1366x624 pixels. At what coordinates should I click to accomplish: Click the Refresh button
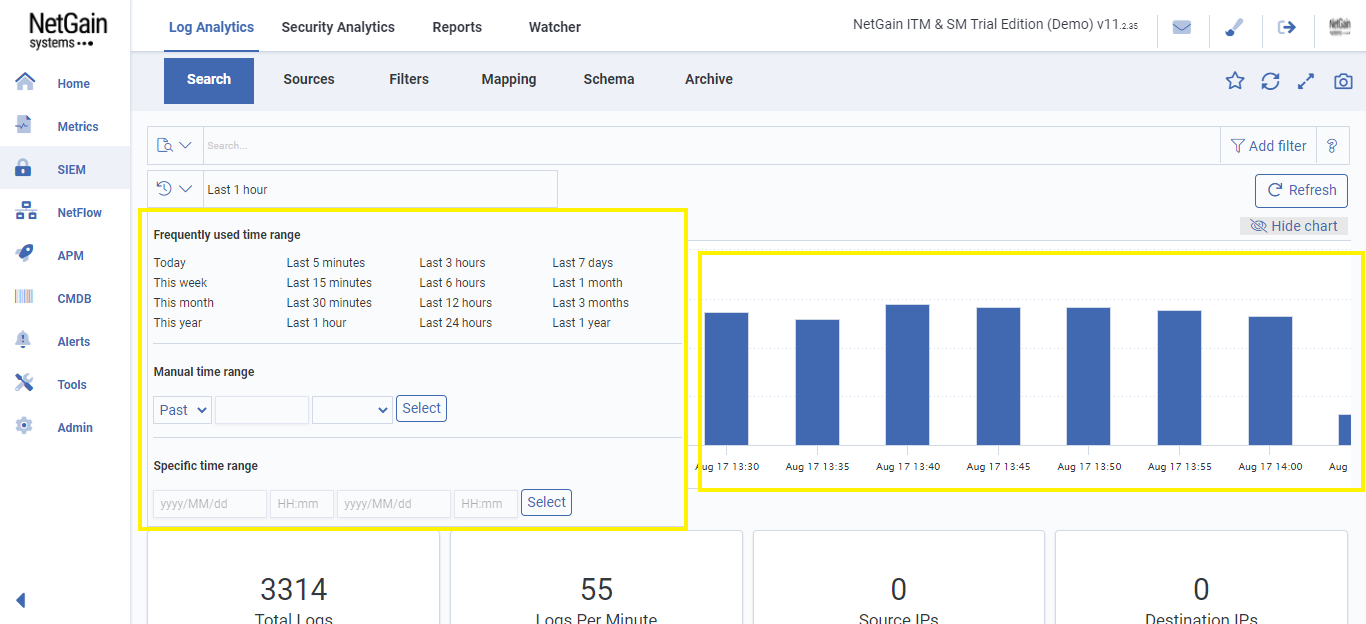1301,190
